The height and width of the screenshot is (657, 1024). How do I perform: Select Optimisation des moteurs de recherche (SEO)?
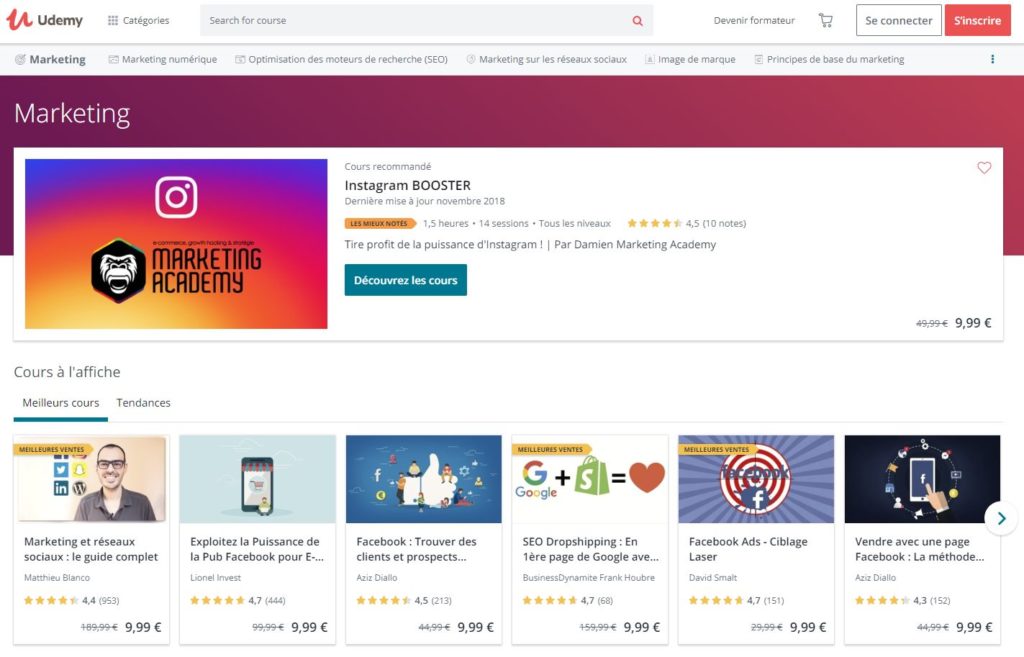point(342,59)
